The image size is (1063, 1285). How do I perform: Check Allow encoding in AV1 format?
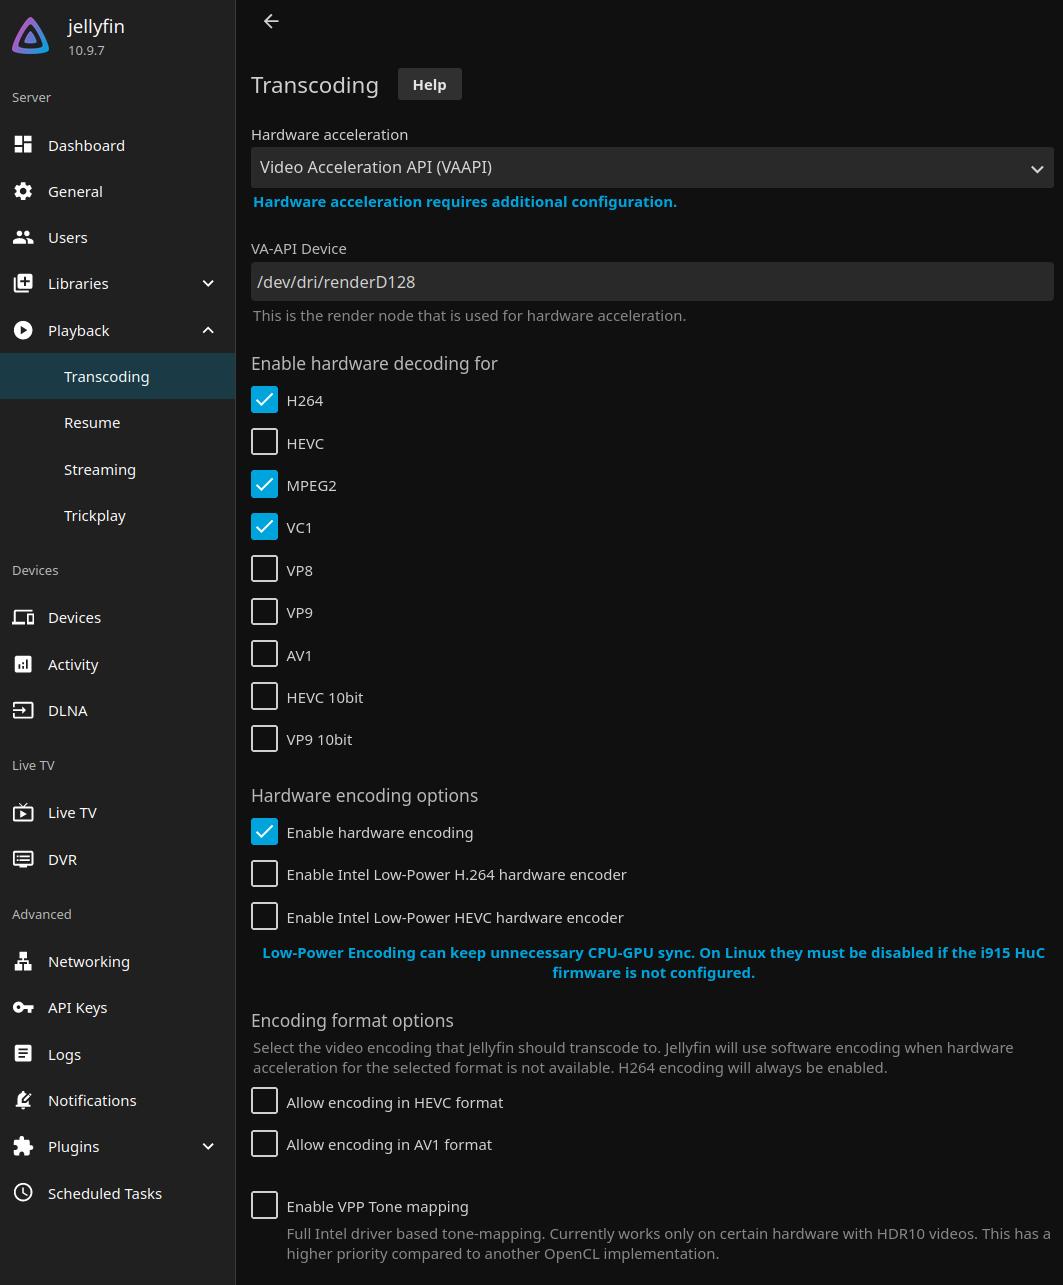click(264, 1144)
